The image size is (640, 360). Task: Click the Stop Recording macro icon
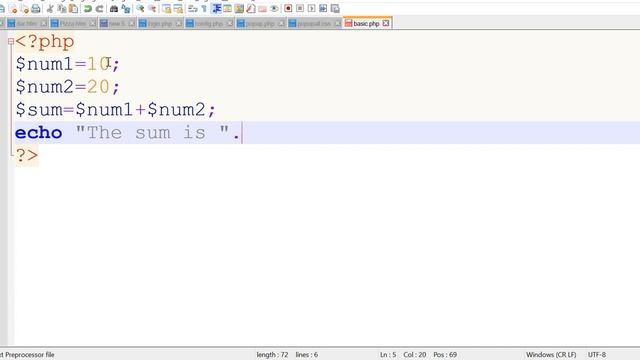point(300,9)
